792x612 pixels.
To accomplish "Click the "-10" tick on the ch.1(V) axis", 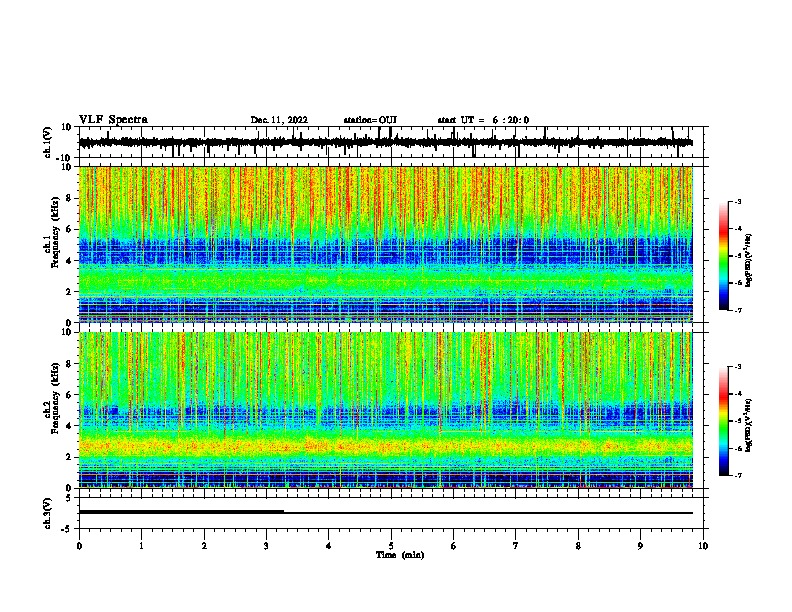I will [x=65, y=158].
